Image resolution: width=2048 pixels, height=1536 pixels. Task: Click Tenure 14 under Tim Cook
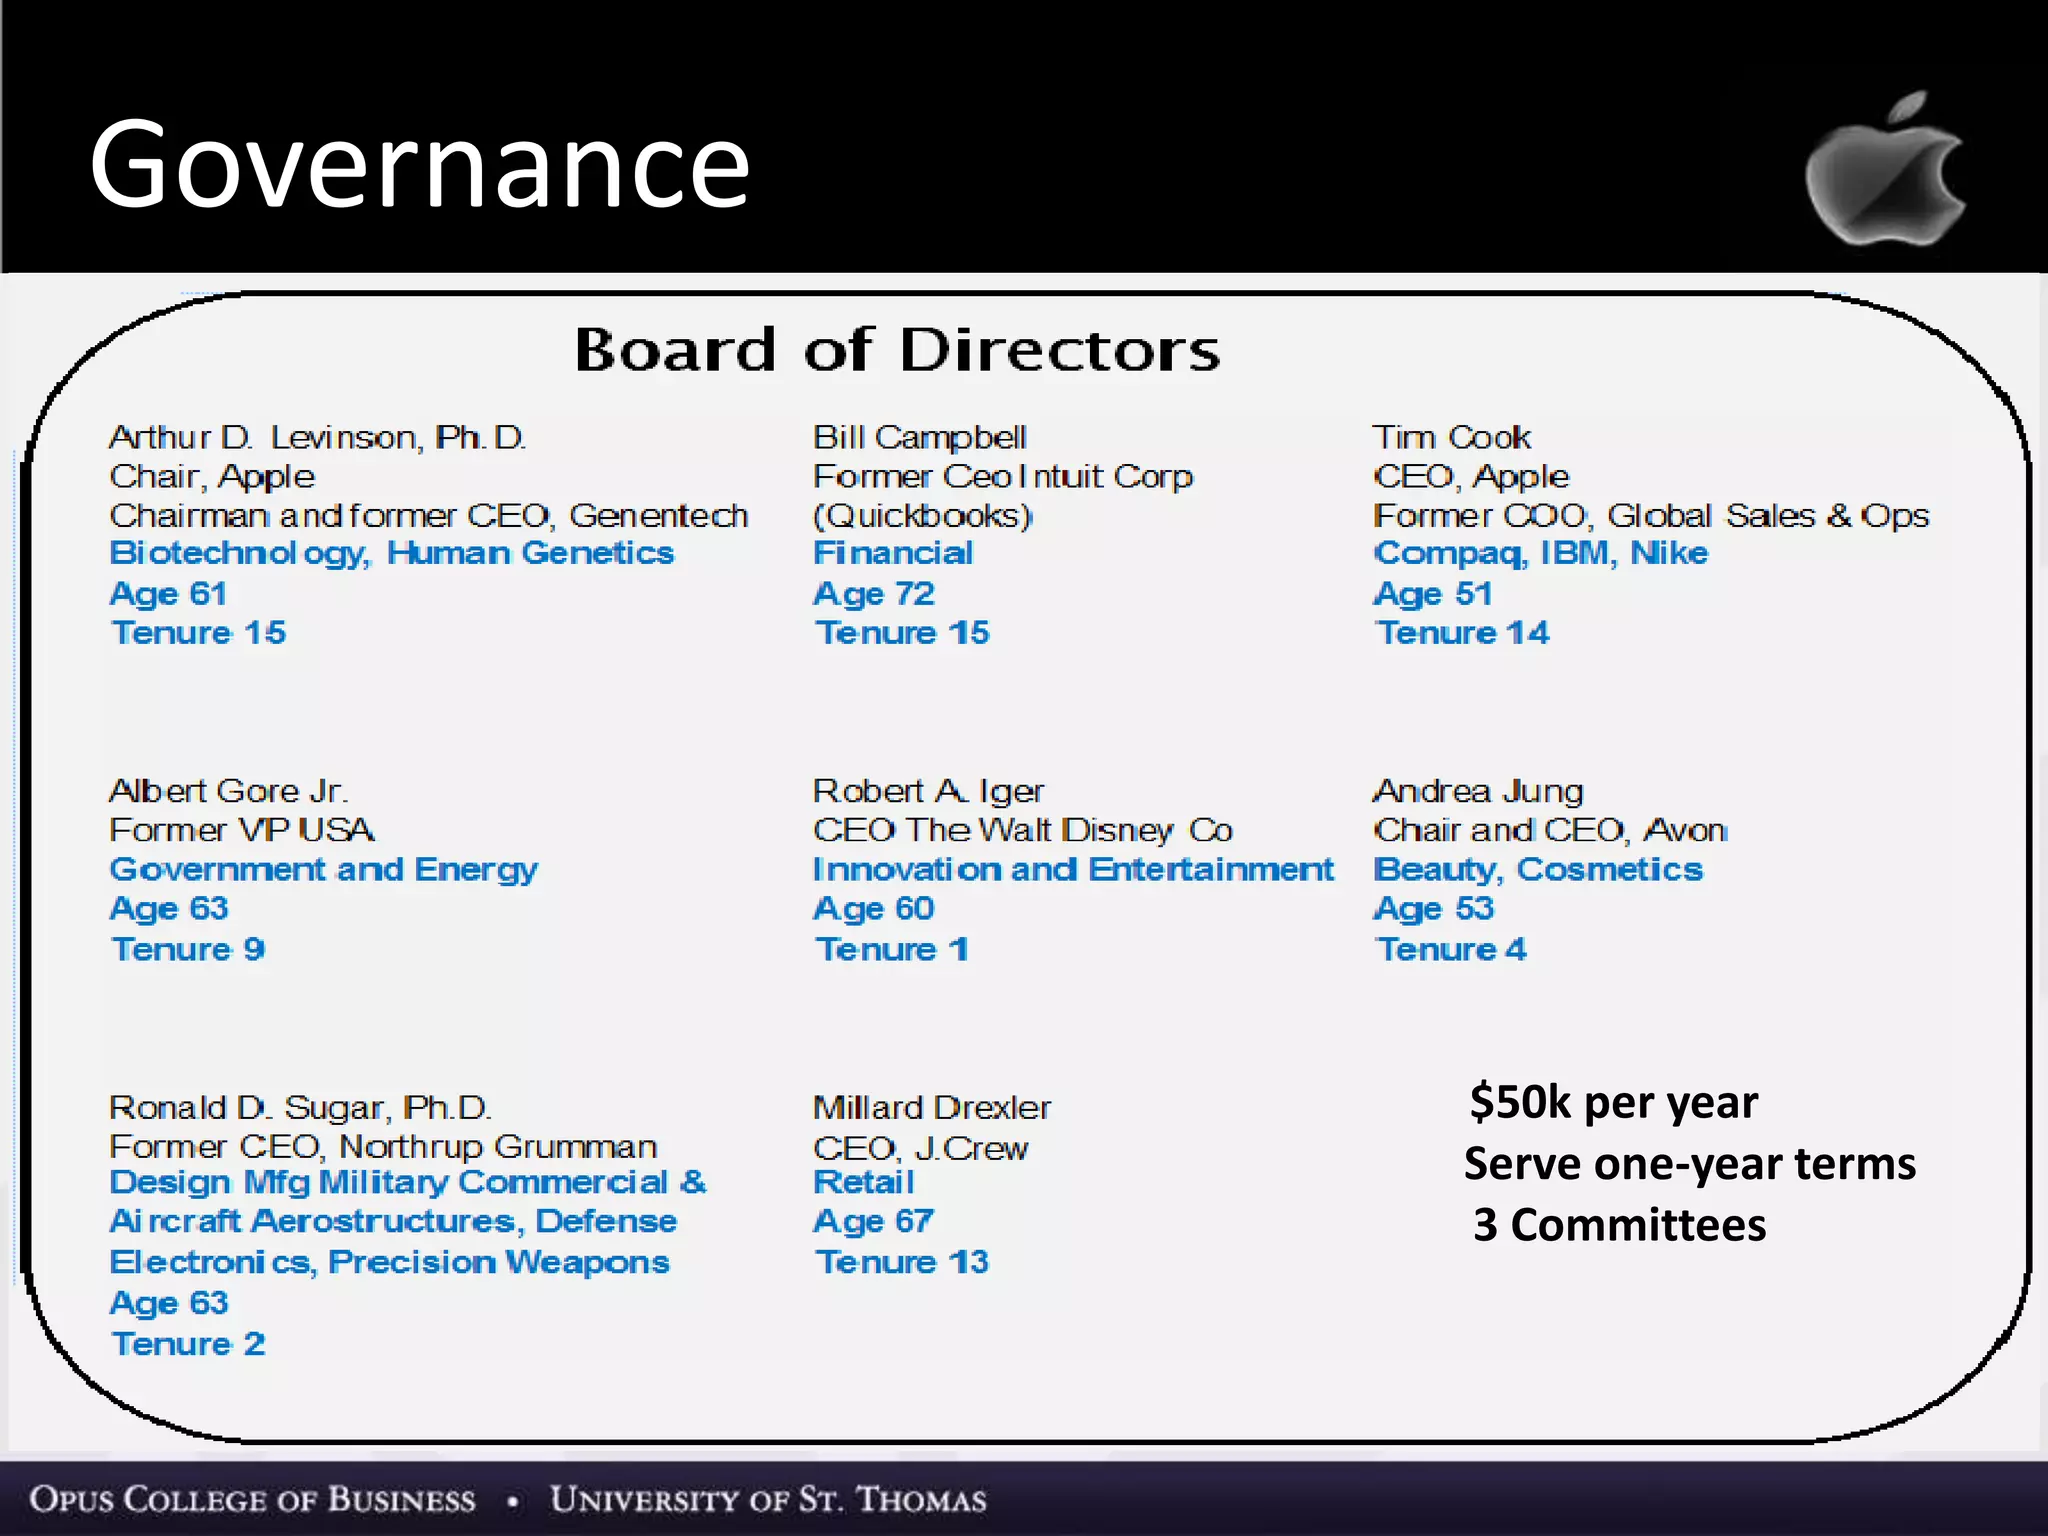click(1462, 633)
